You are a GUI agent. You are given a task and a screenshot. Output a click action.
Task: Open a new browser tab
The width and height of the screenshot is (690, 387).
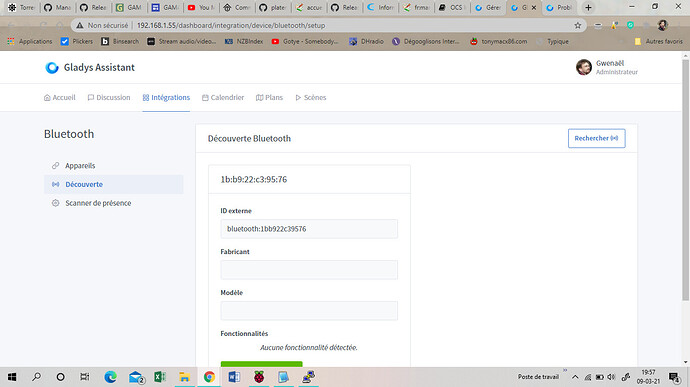point(588,7)
